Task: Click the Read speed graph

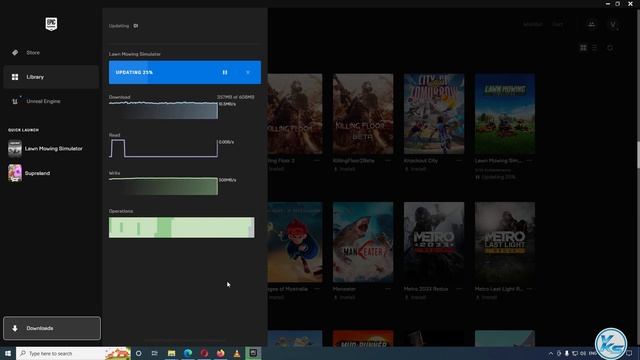Action: click(x=163, y=148)
